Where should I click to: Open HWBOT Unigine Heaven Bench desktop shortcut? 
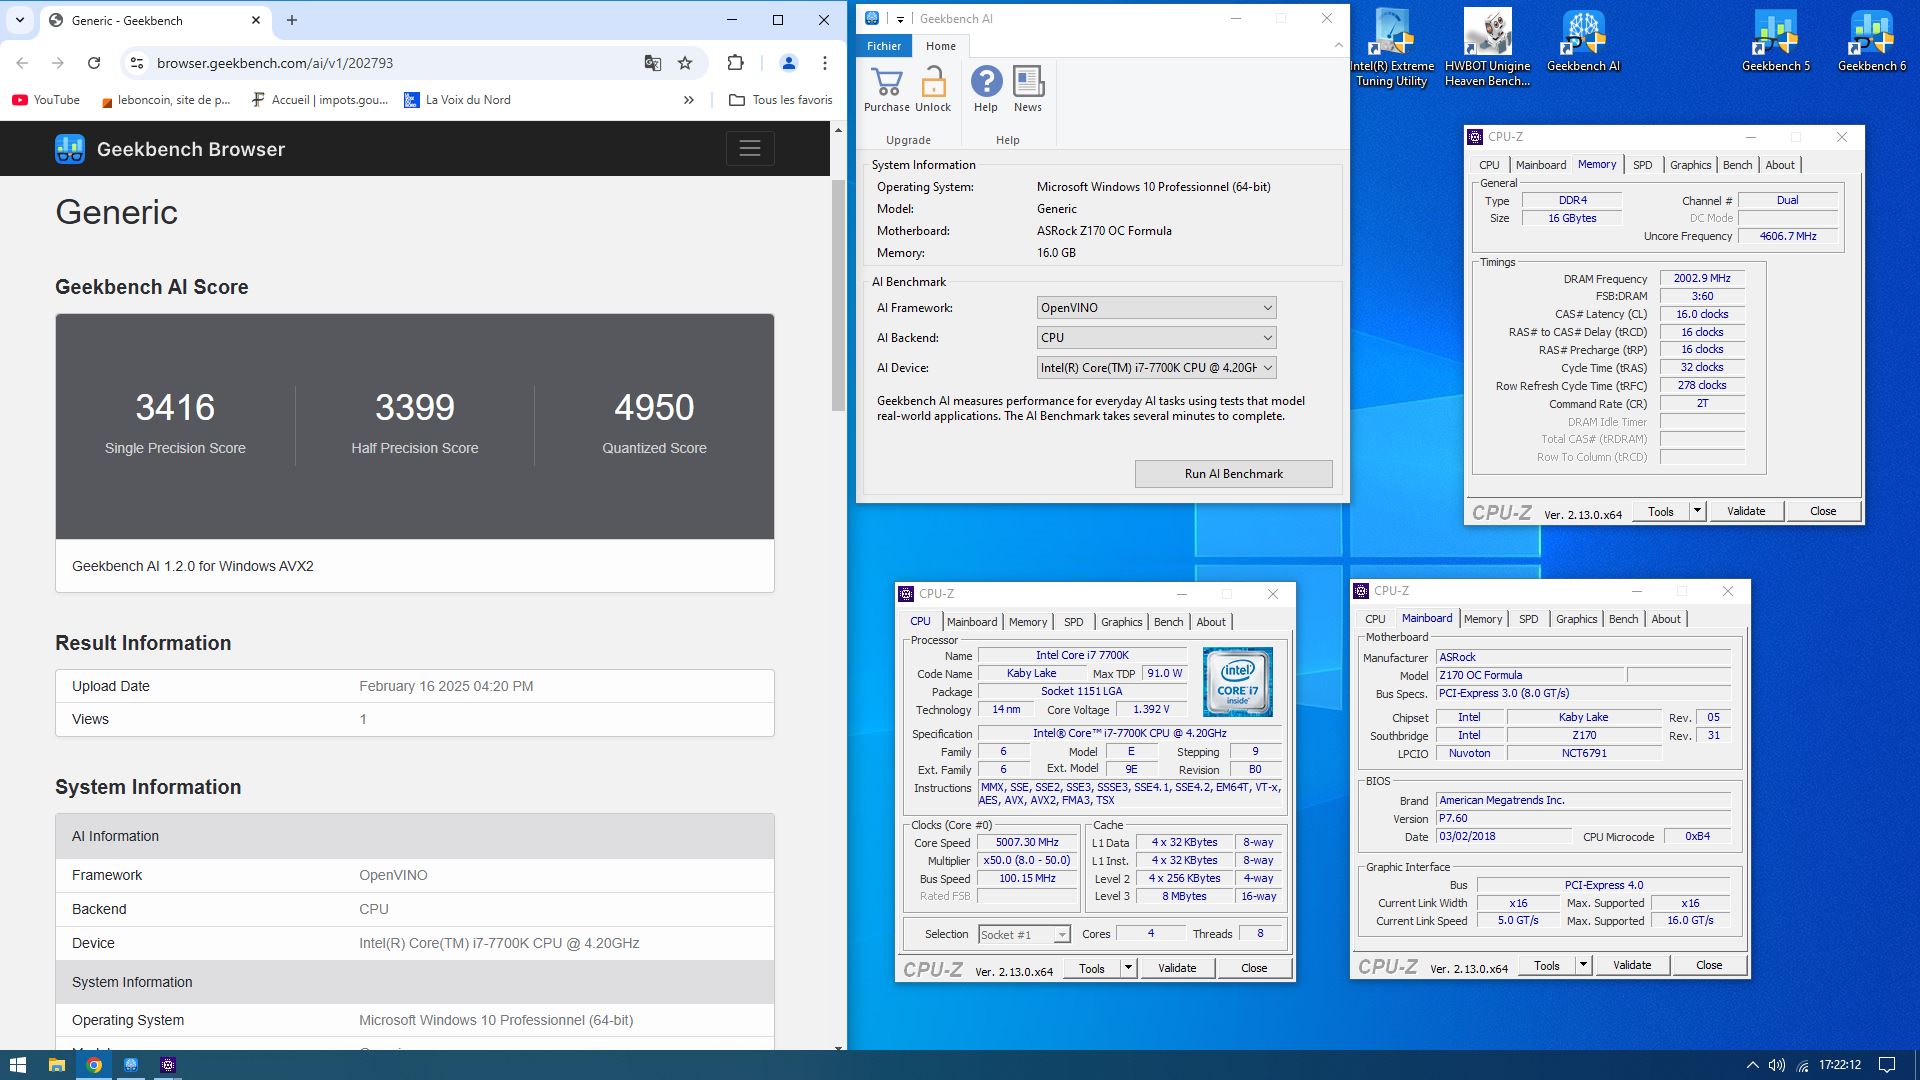(x=1487, y=47)
